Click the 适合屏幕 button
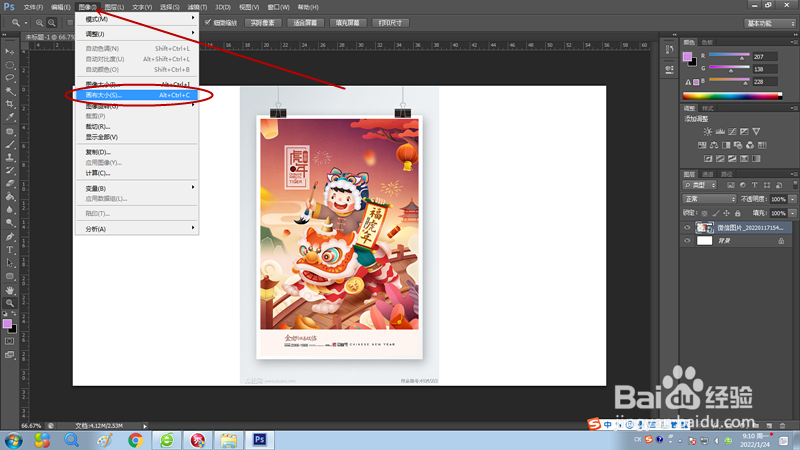Image resolution: width=800 pixels, height=450 pixels. point(305,23)
